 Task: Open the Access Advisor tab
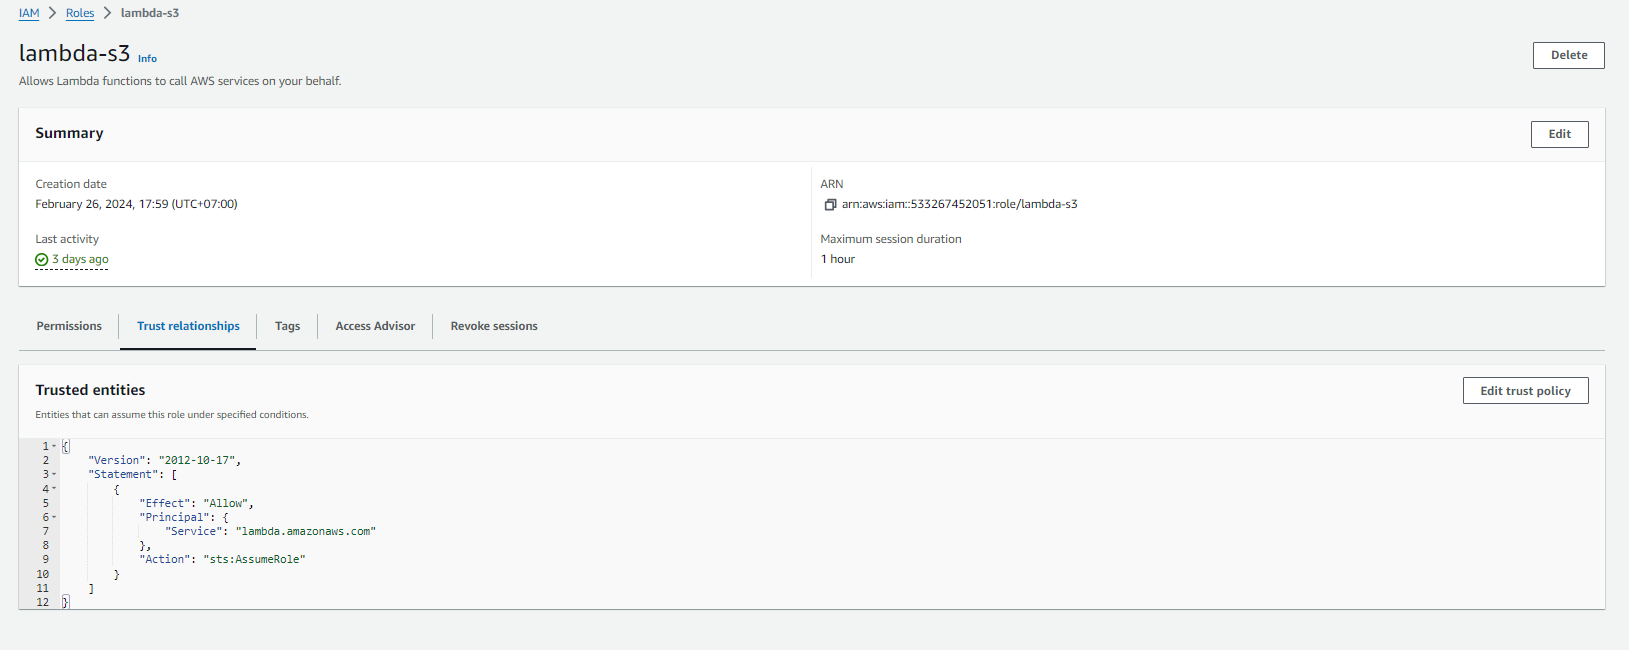coord(375,326)
